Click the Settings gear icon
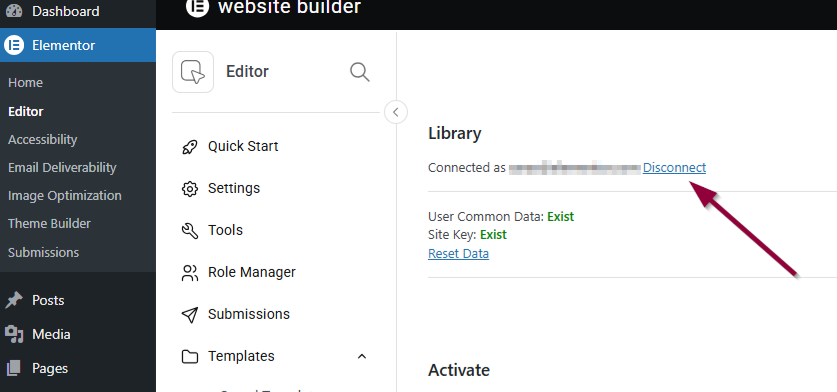The width and height of the screenshot is (837, 392). [x=190, y=189]
